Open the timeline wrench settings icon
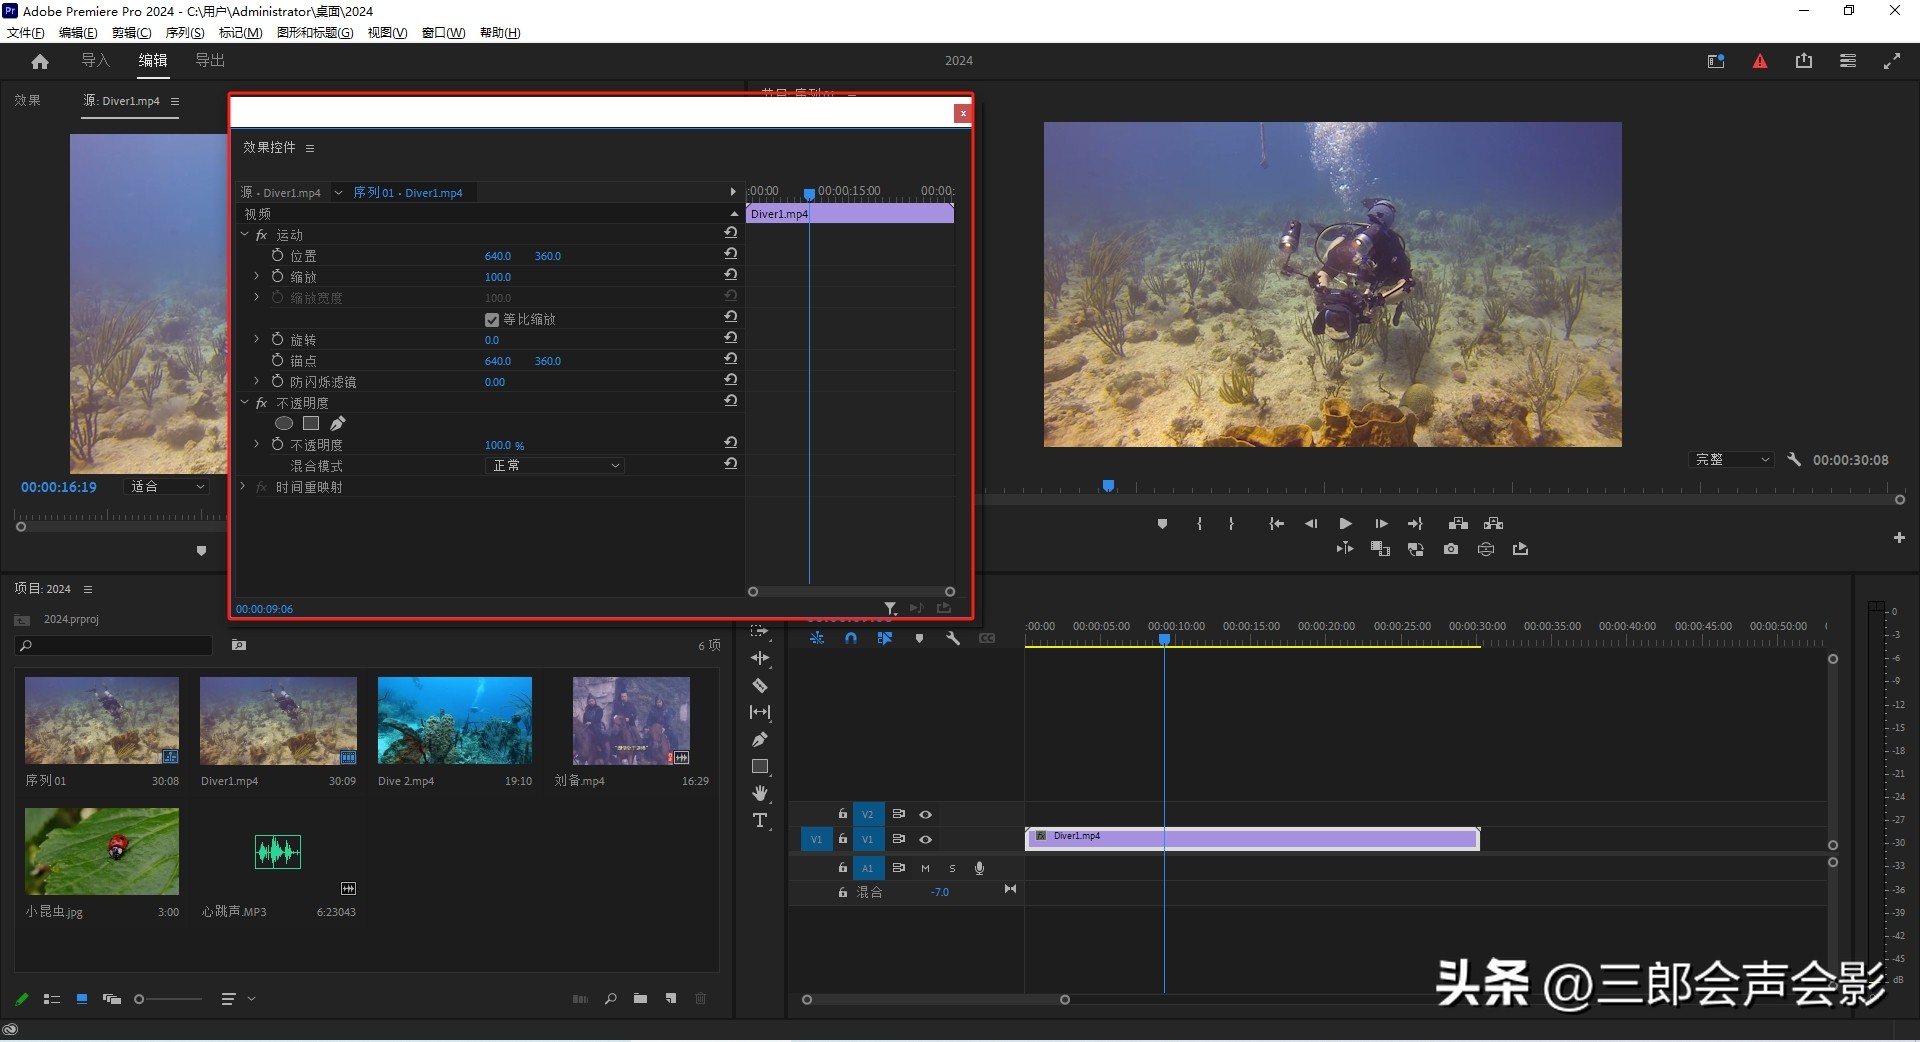This screenshot has height=1042, width=1920. 953,637
